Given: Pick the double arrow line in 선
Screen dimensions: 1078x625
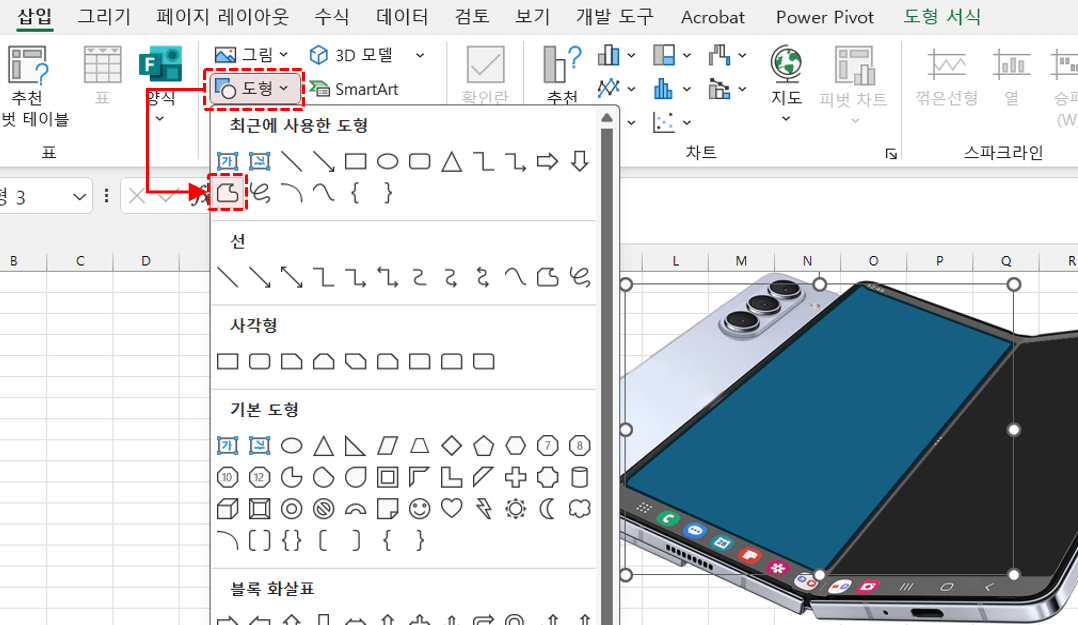Looking at the screenshot, I should 292,277.
